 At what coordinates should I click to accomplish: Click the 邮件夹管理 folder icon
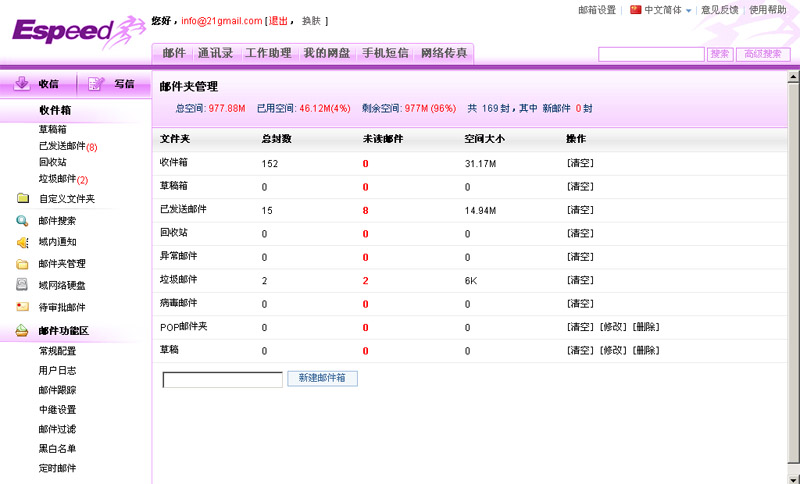click(x=22, y=264)
